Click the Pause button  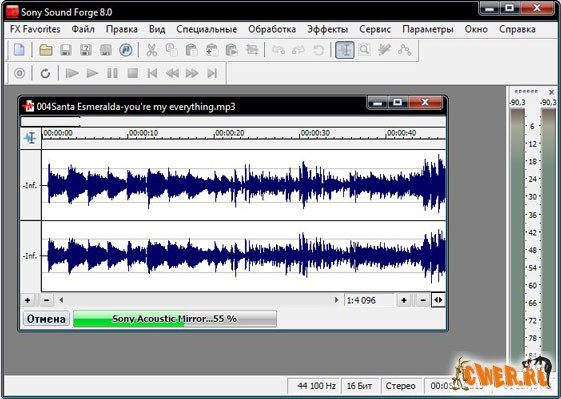coord(112,73)
